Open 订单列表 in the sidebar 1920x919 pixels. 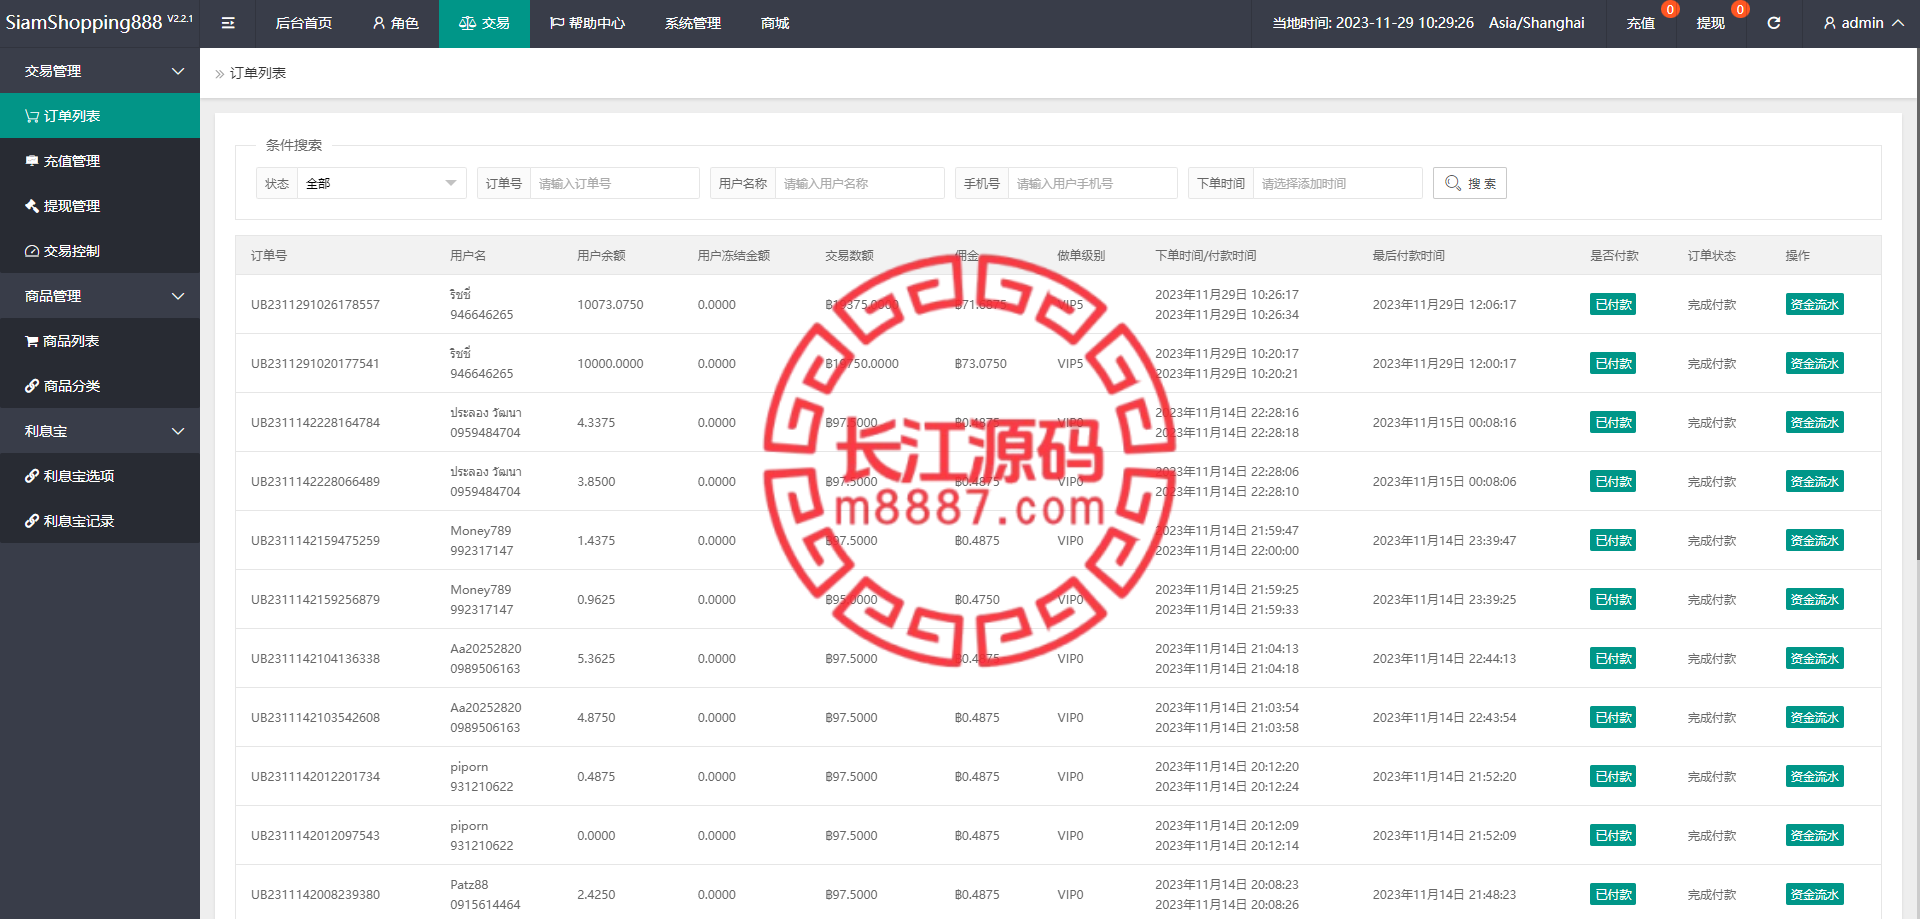click(100, 116)
